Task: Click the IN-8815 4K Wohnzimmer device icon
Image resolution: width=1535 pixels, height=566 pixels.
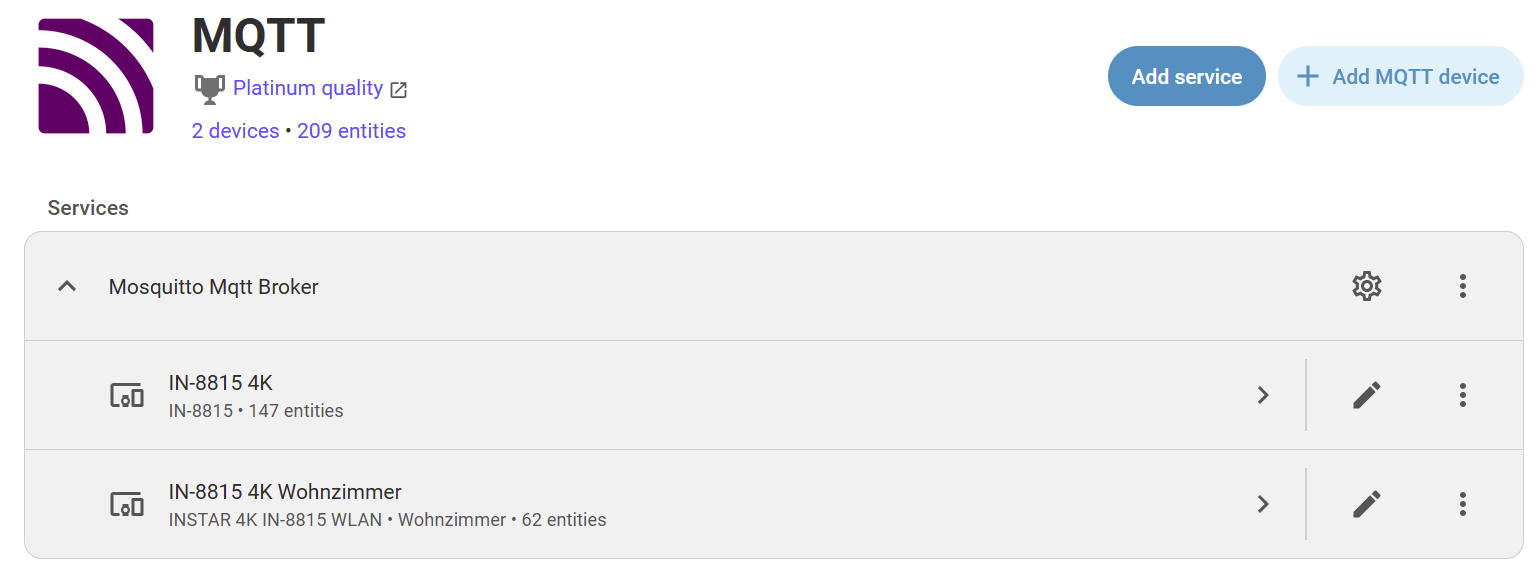Action: click(127, 504)
